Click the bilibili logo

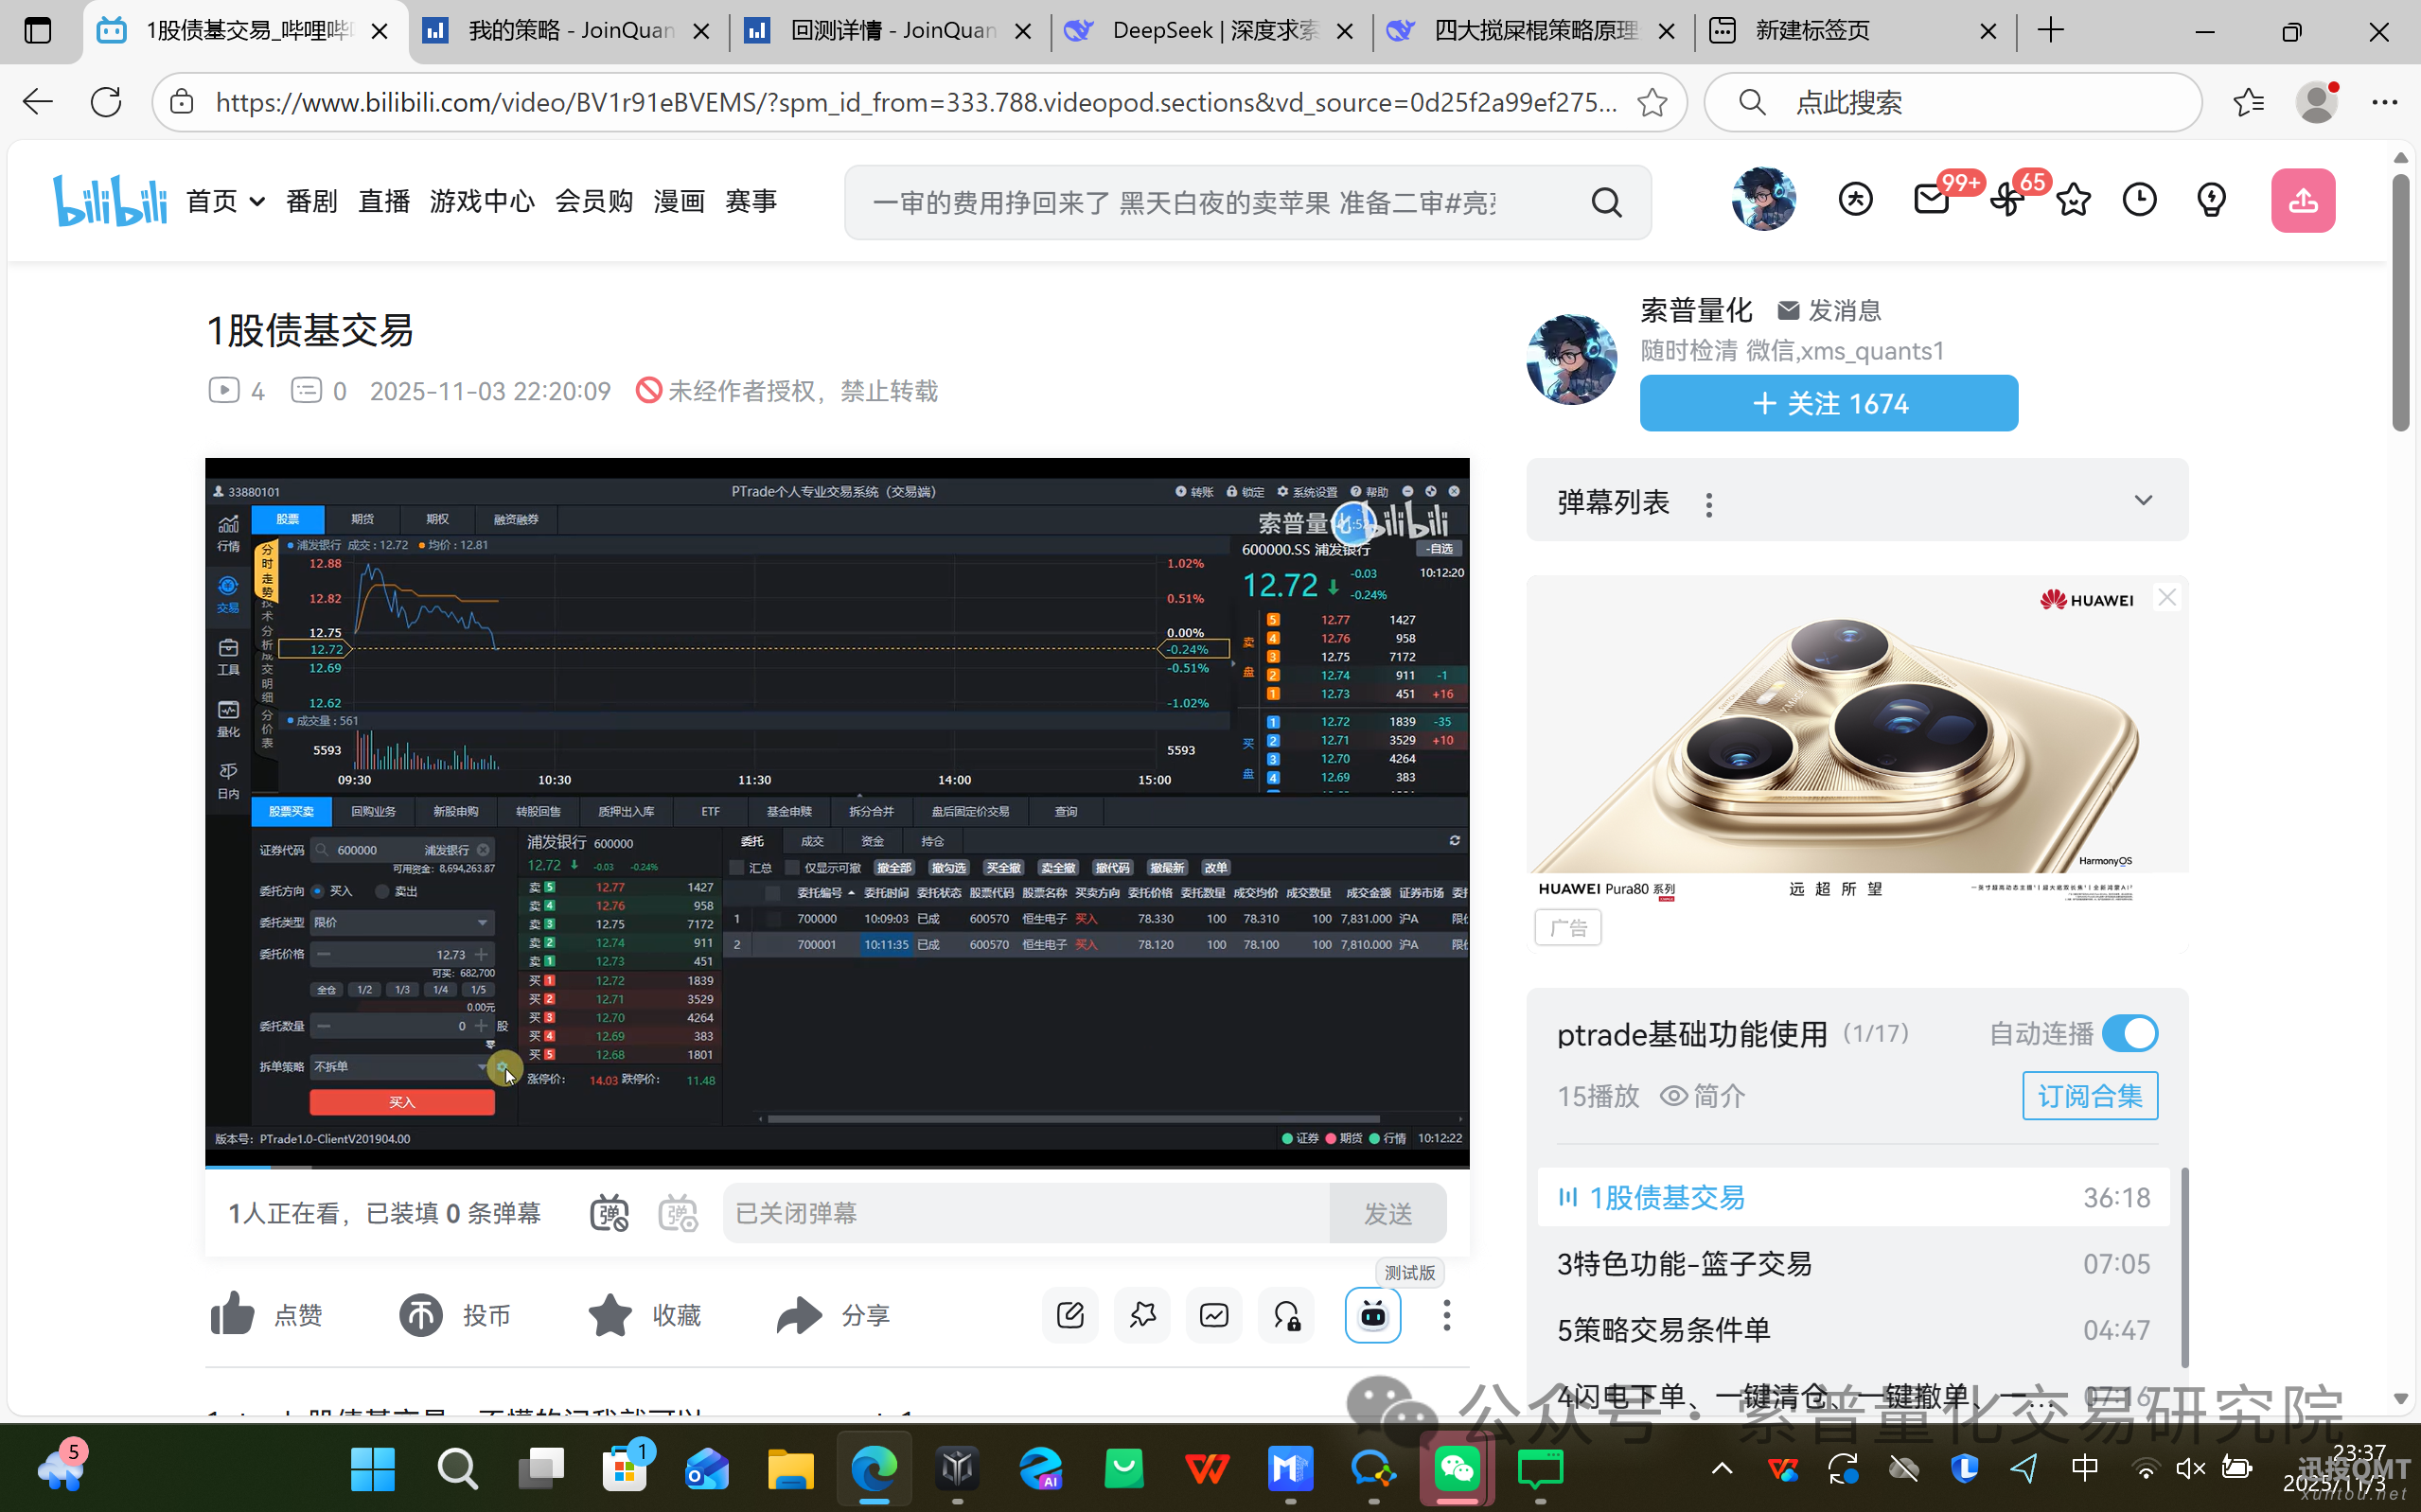(x=111, y=199)
